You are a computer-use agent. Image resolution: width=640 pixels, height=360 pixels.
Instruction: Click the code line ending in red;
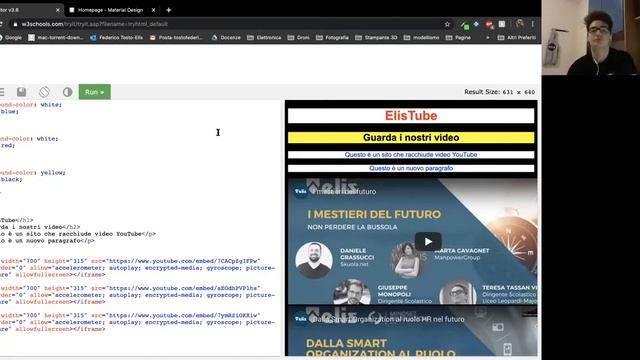pos(7,145)
